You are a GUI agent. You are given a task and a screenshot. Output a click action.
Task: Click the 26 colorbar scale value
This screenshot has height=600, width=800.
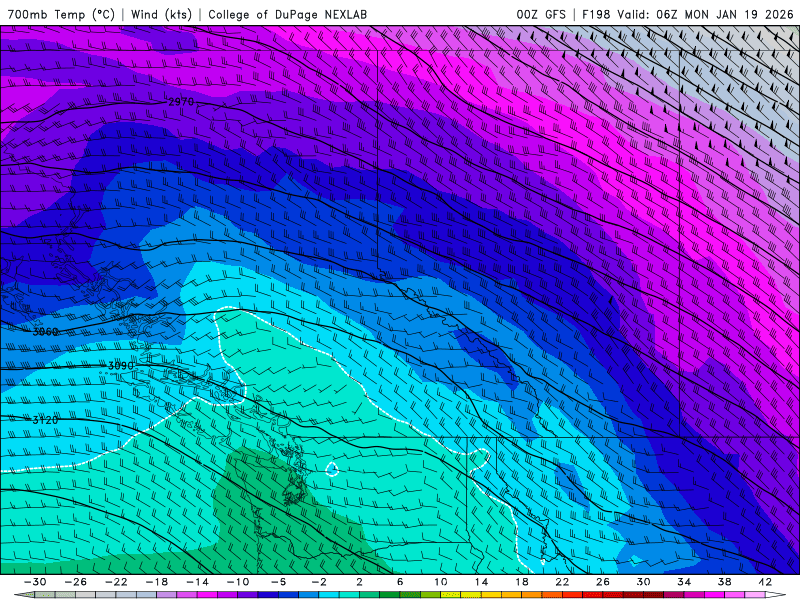(x=603, y=582)
